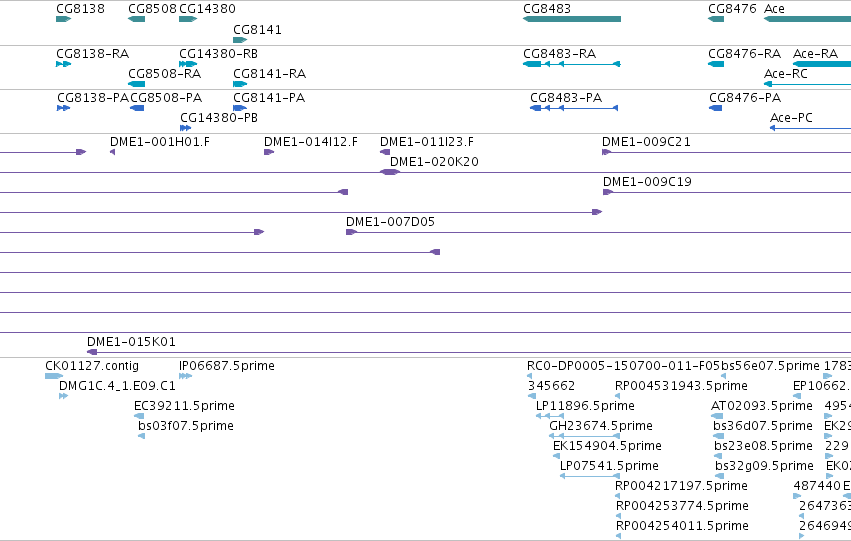
Task: Click the DME1-009C21 clone start arrow
Action: (606, 152)
